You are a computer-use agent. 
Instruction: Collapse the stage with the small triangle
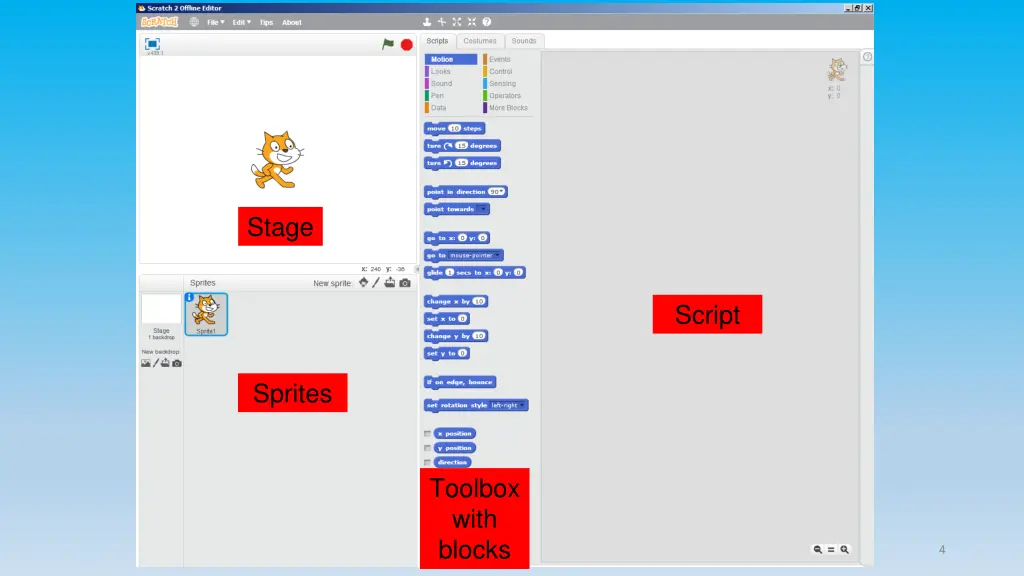[417, 269]
